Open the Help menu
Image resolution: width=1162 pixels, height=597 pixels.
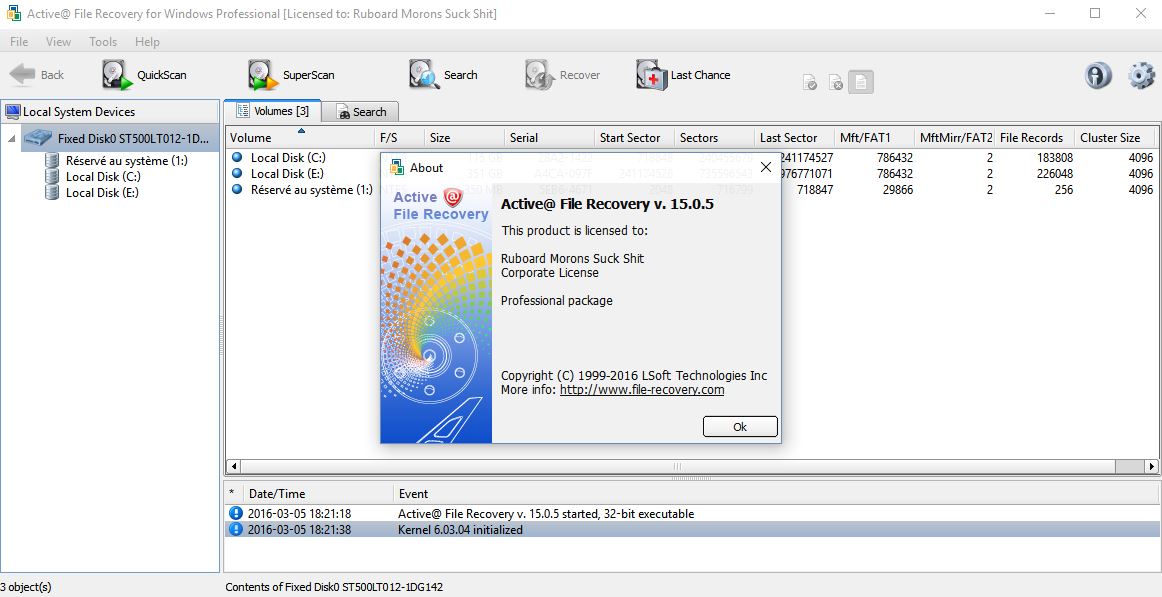tap(147, 41)
